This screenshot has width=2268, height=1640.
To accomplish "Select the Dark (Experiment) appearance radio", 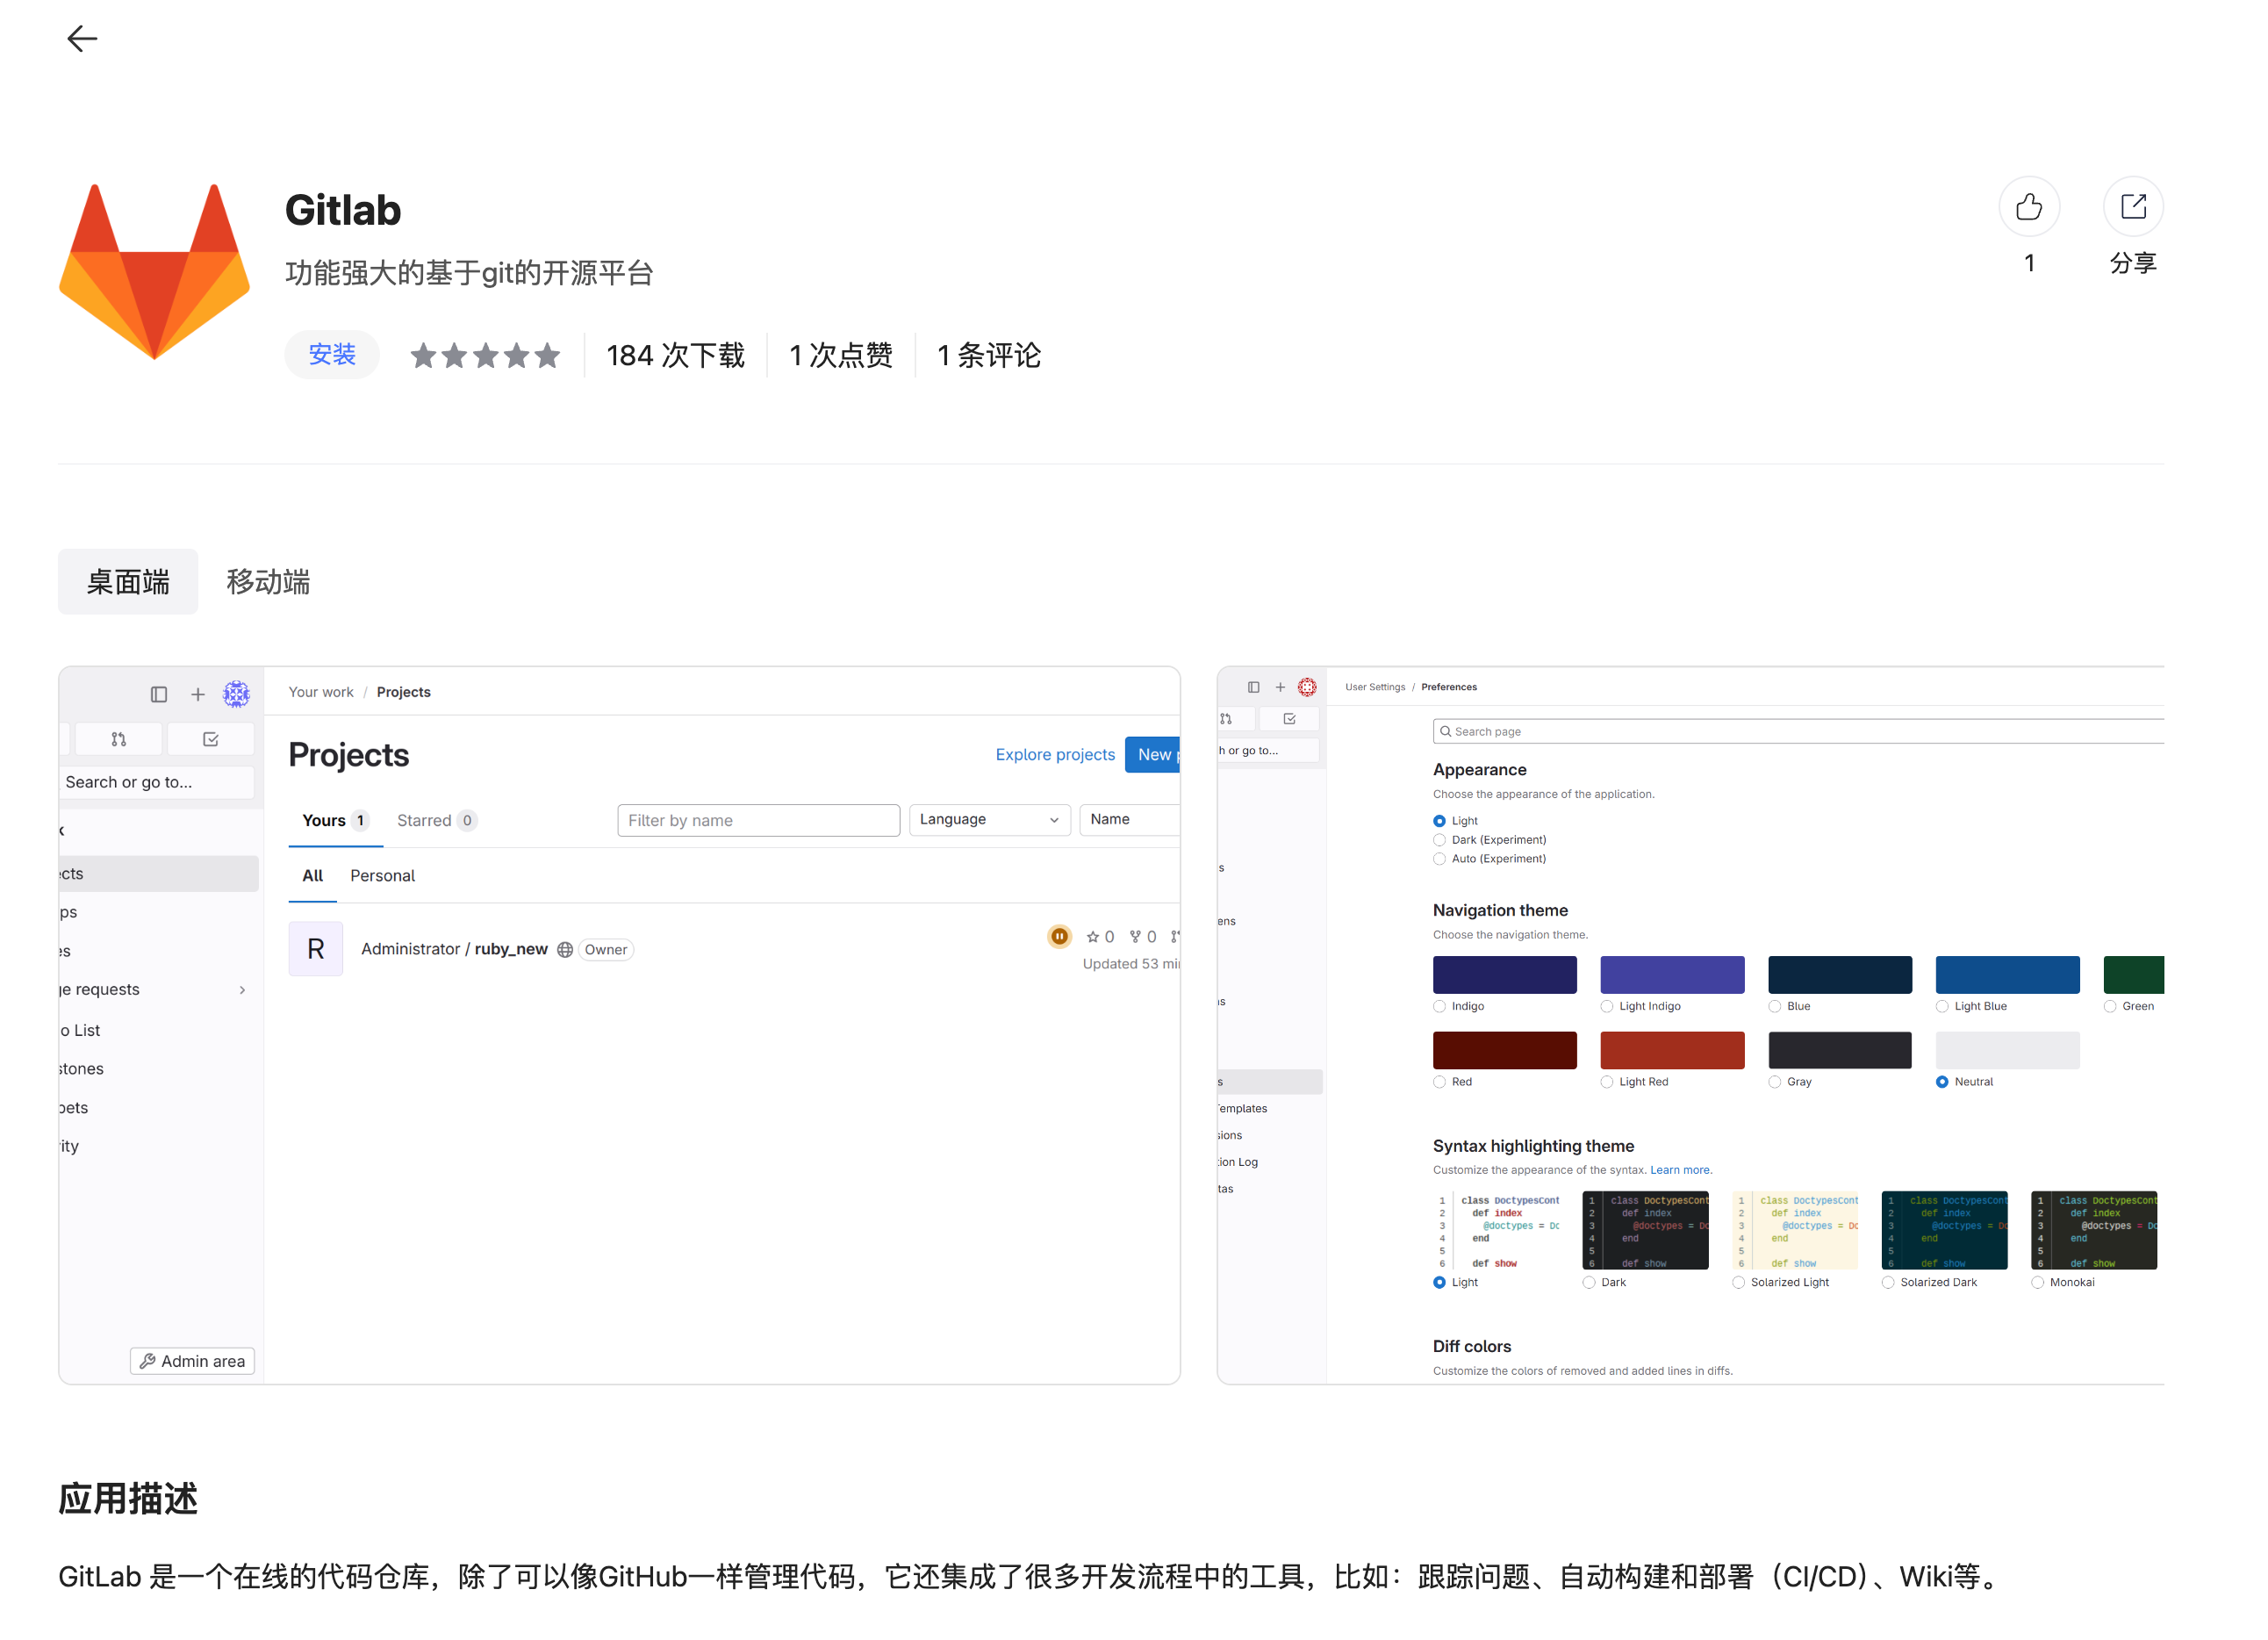I will (1439, 840).
